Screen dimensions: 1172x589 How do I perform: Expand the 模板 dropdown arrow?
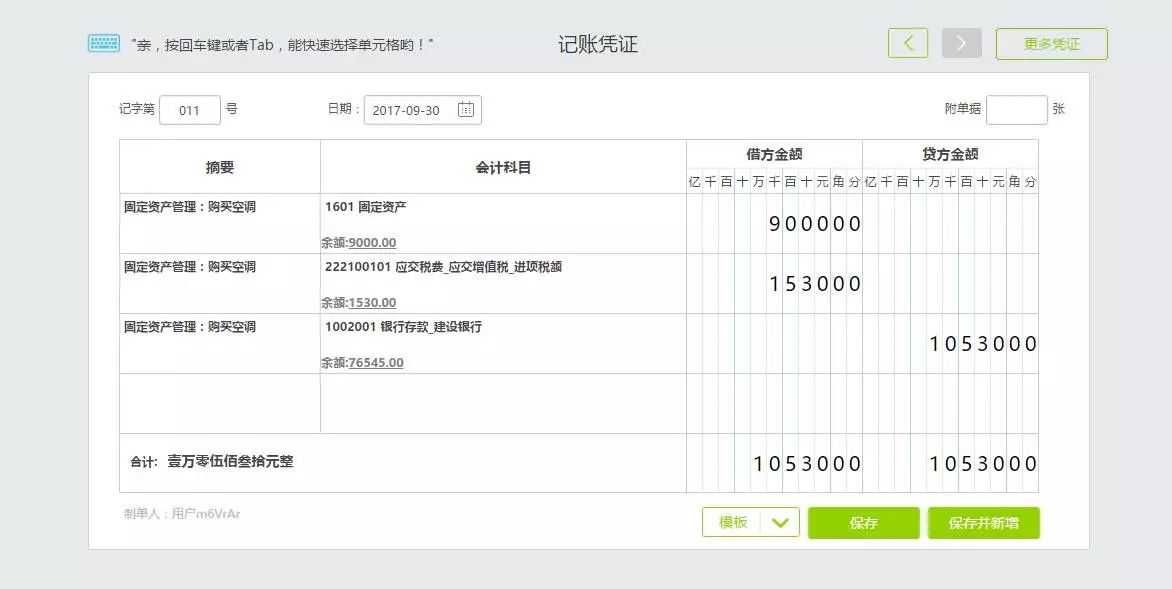point(780,522)
